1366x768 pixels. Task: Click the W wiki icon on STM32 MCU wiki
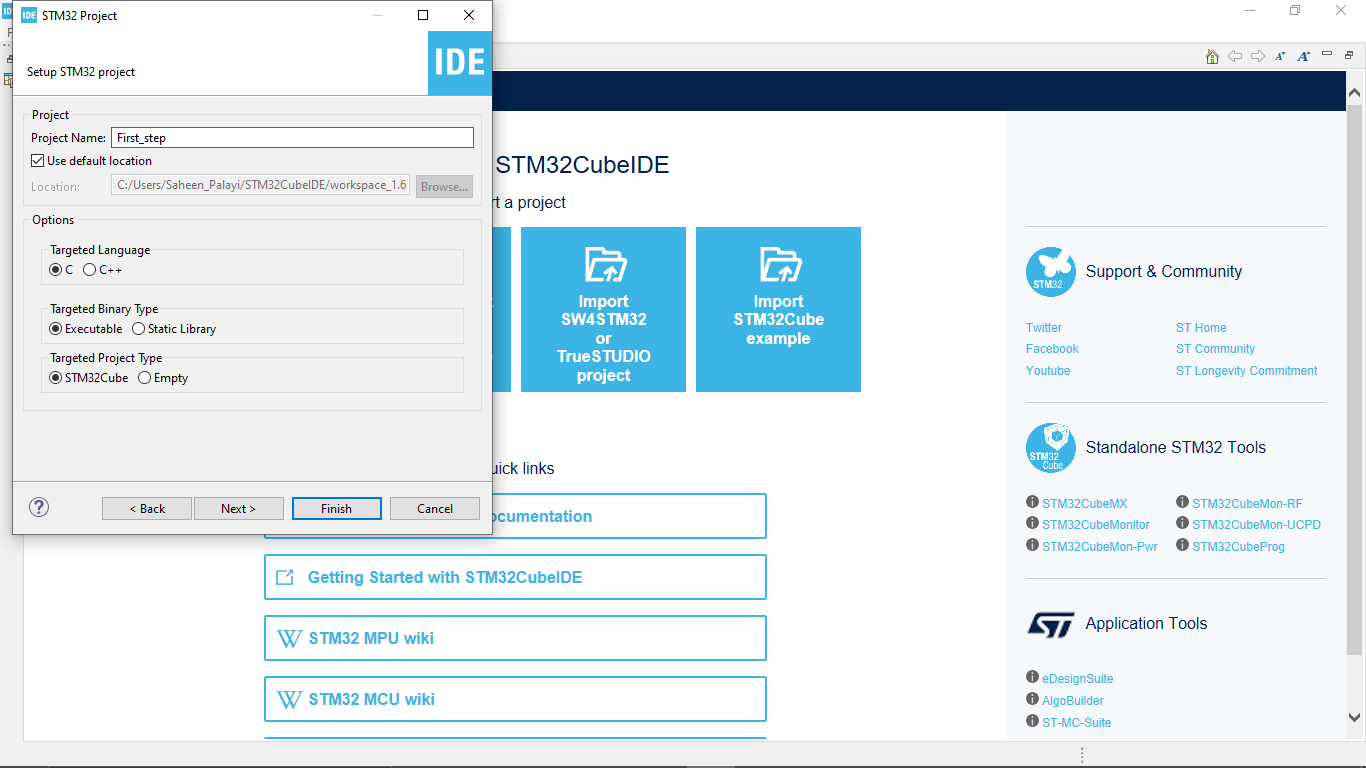click(289, 699)
